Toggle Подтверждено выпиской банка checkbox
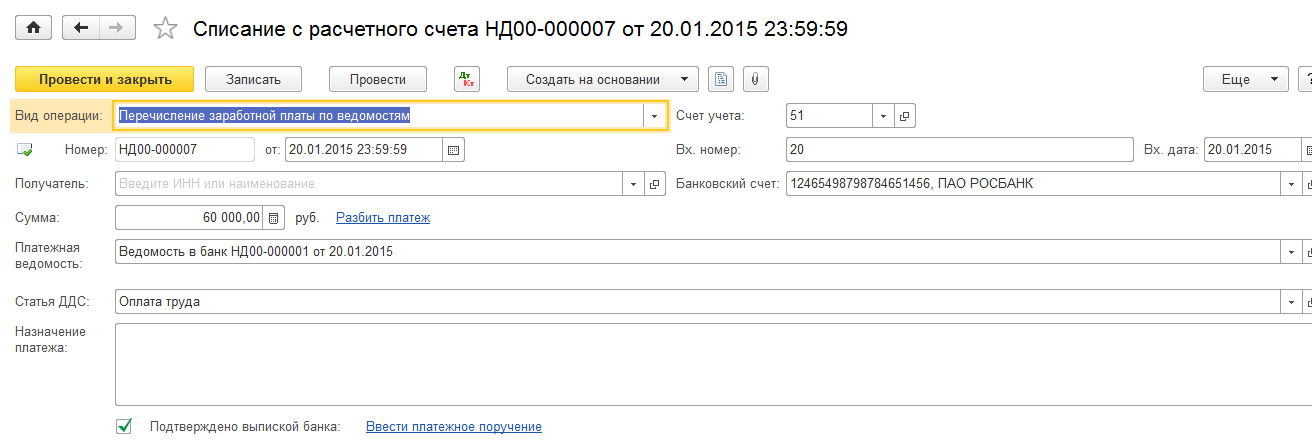Image resolution: width=1312 pixels, height=446 pixels. click(124, 426)
